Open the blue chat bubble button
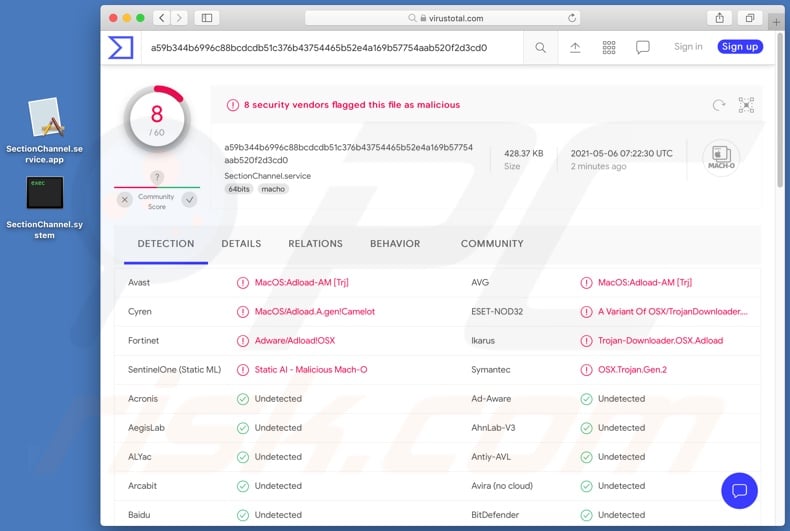 click(x=739, y=490)
